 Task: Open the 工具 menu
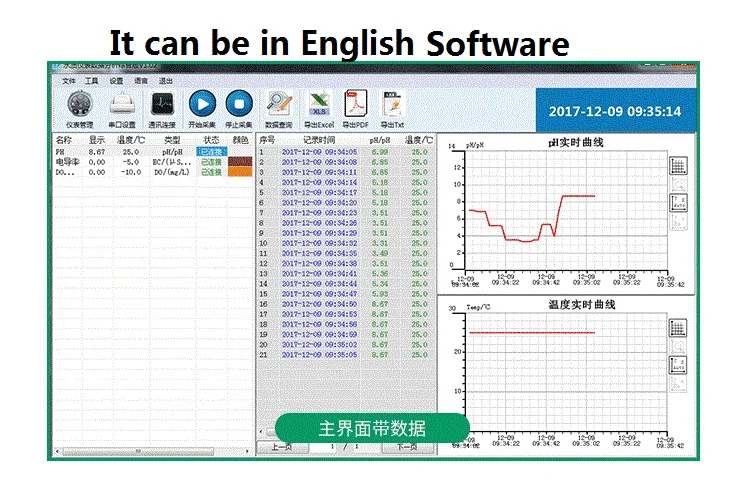pos(91,81)
